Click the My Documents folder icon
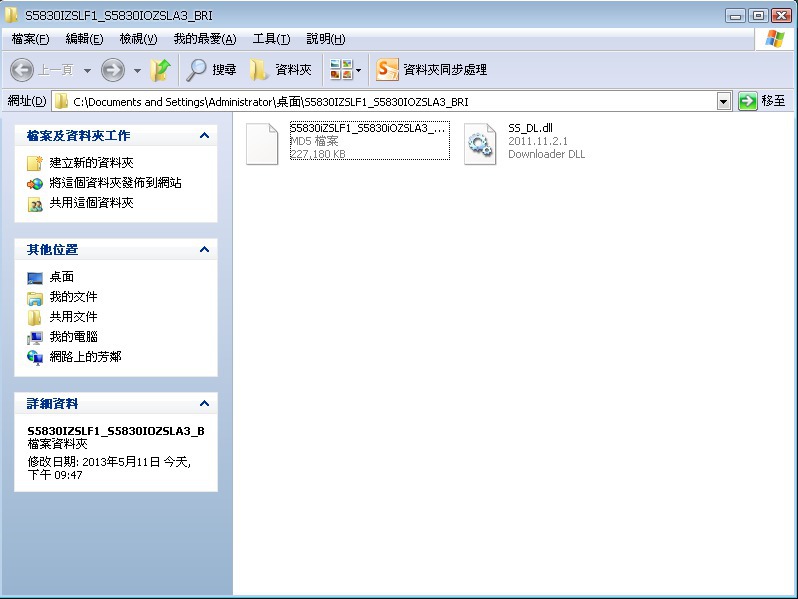 click(x=35, y=298)
